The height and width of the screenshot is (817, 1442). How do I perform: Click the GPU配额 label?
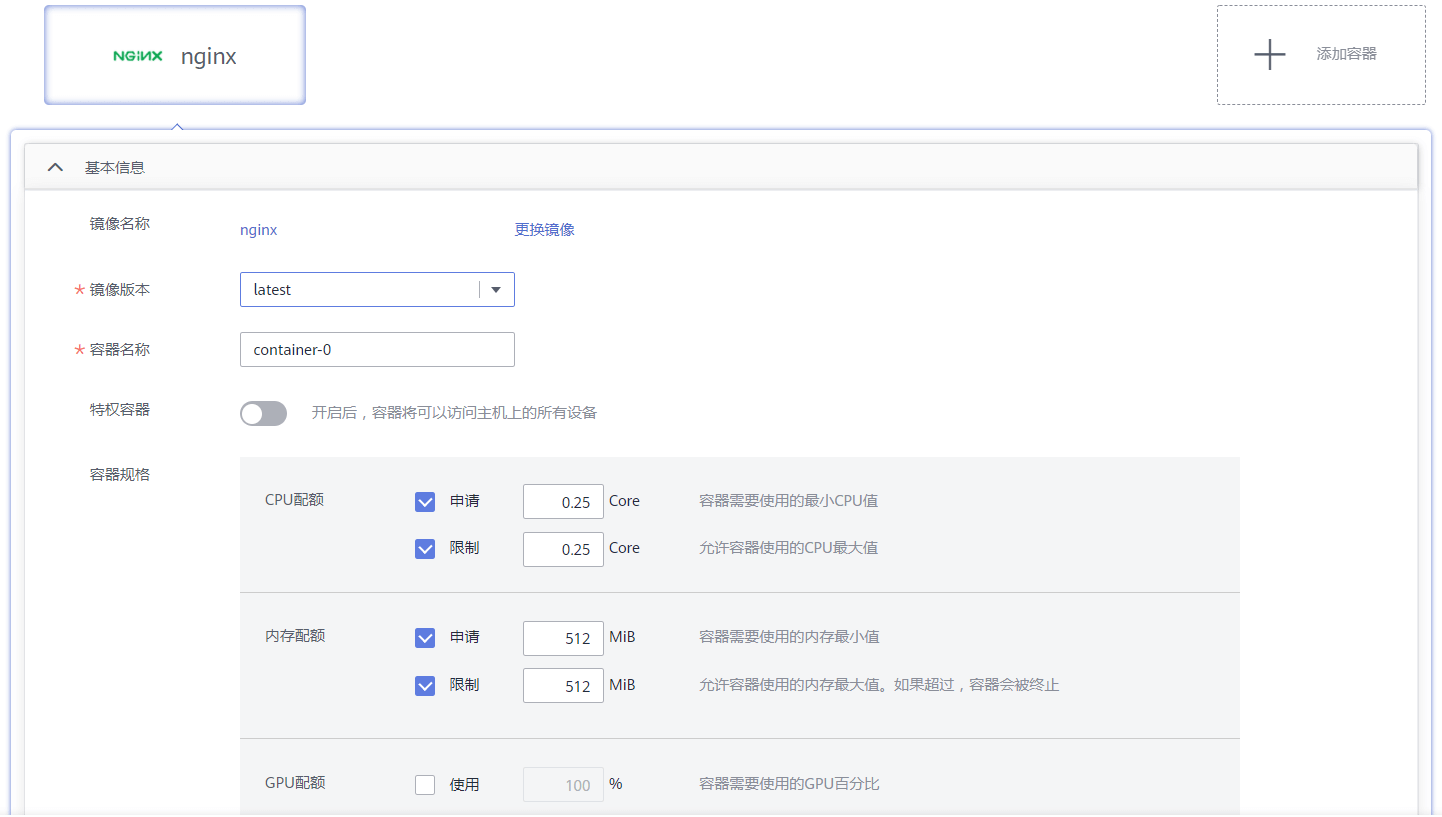[295, 783]
